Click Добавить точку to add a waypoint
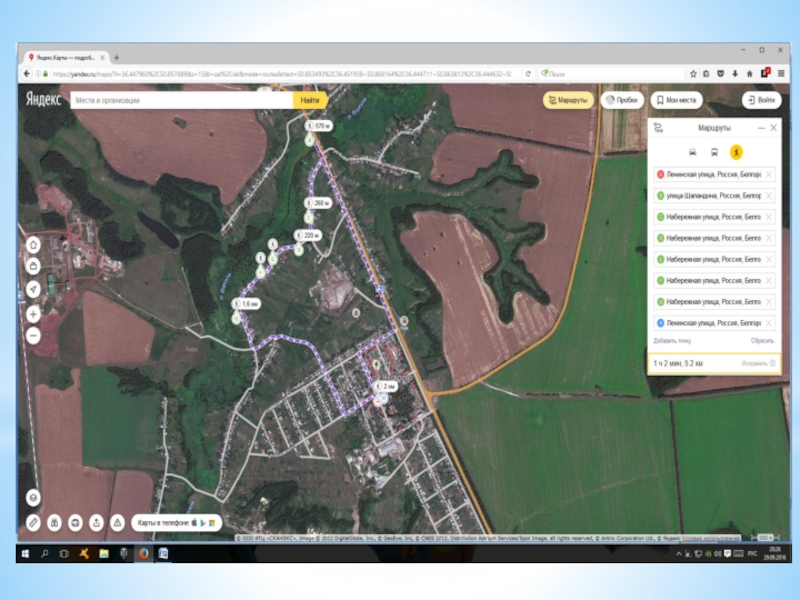Screen dimensions: 800x600 coord(674,341)
